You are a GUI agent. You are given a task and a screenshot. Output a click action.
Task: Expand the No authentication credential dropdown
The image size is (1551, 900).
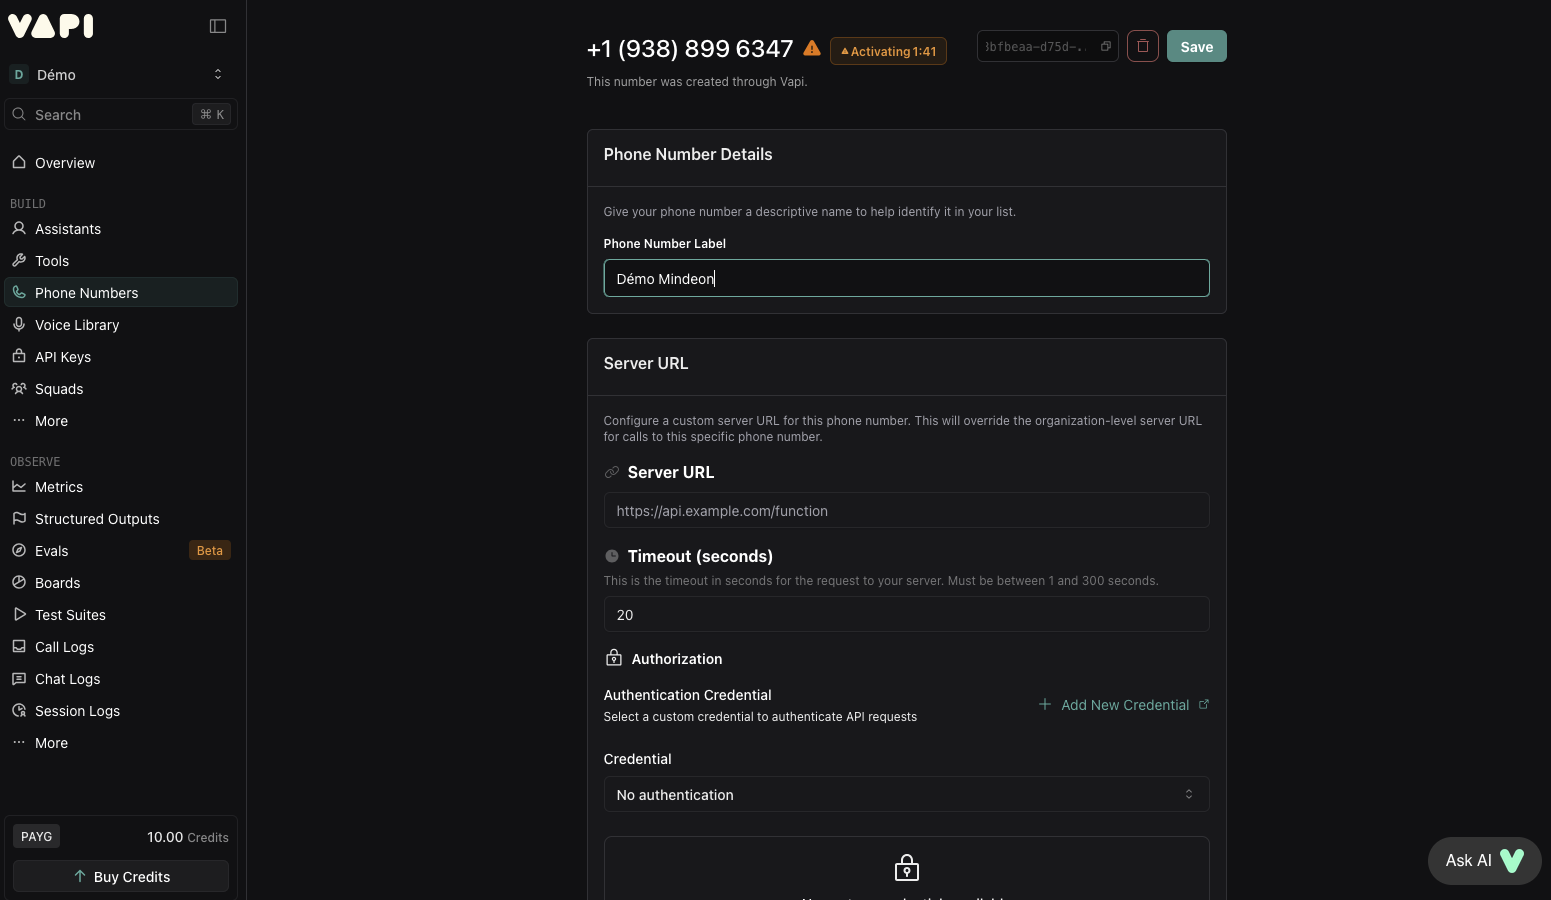tap(906, 794)
